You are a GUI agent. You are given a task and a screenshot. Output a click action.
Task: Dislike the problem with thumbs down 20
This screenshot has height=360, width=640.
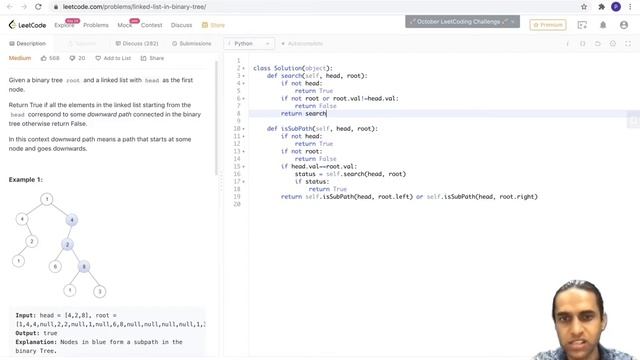pos(77,58)
